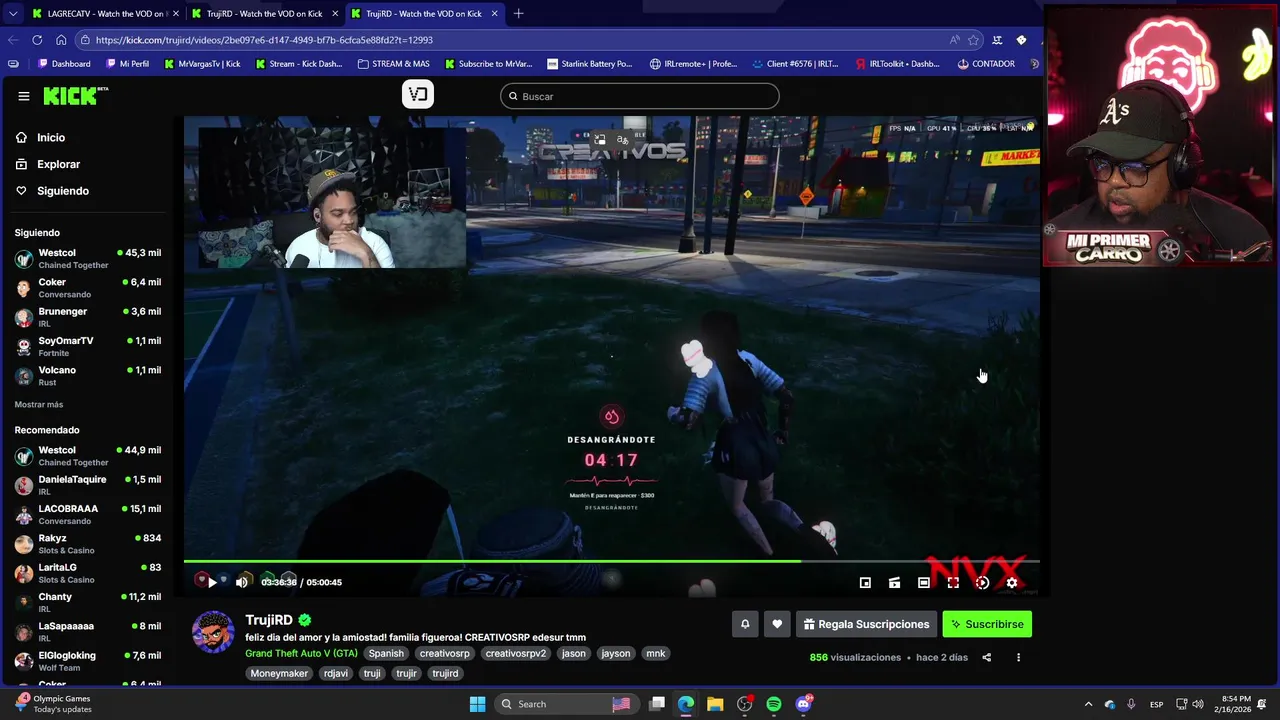Open CONTADOR bookmark
This screenshot has width=1280, height=720.
[x=986, y=64]
